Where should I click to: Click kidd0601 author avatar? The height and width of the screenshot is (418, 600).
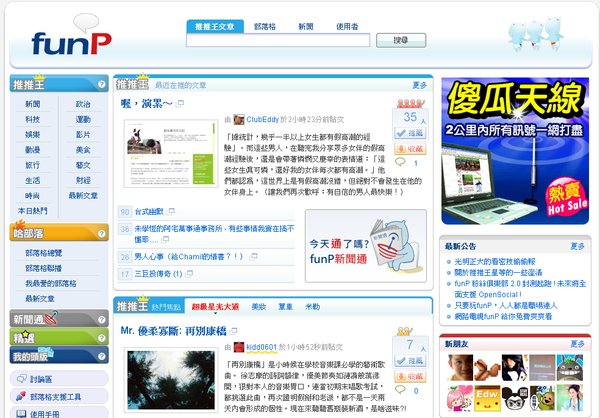pos(239,347)
